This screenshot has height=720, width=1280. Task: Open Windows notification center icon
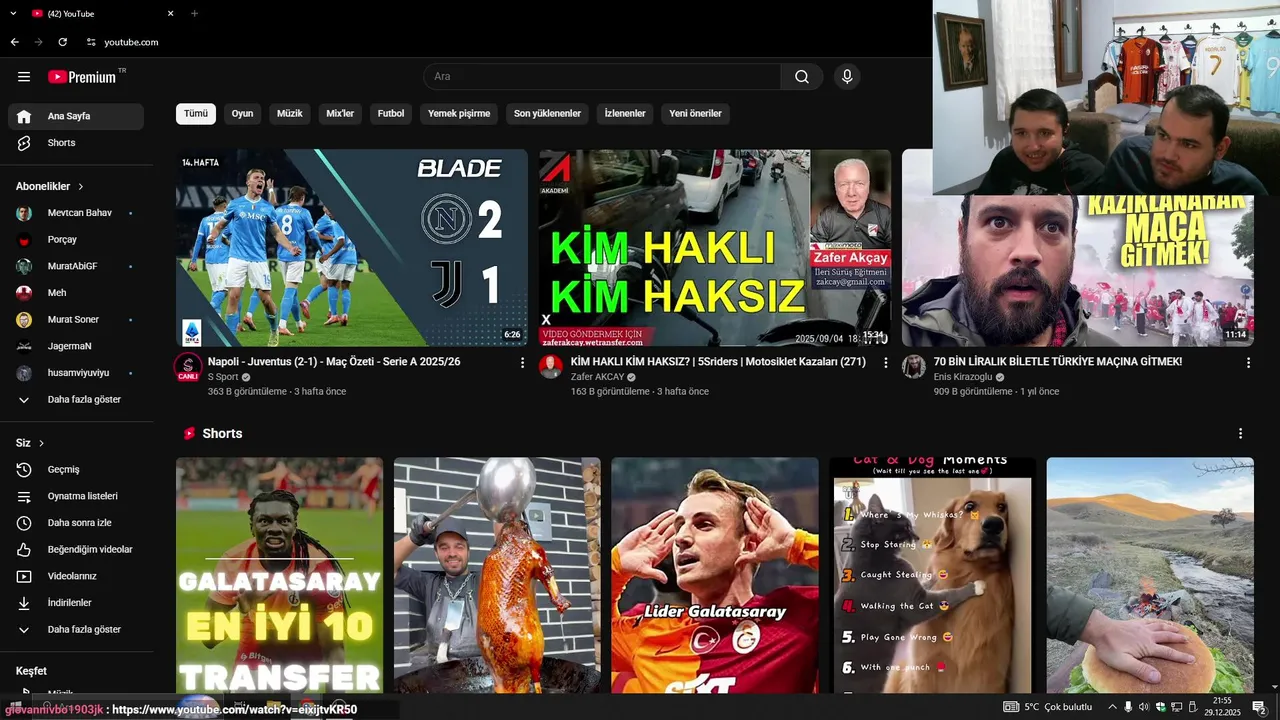pyautogui.click(x=1259, y=707)
